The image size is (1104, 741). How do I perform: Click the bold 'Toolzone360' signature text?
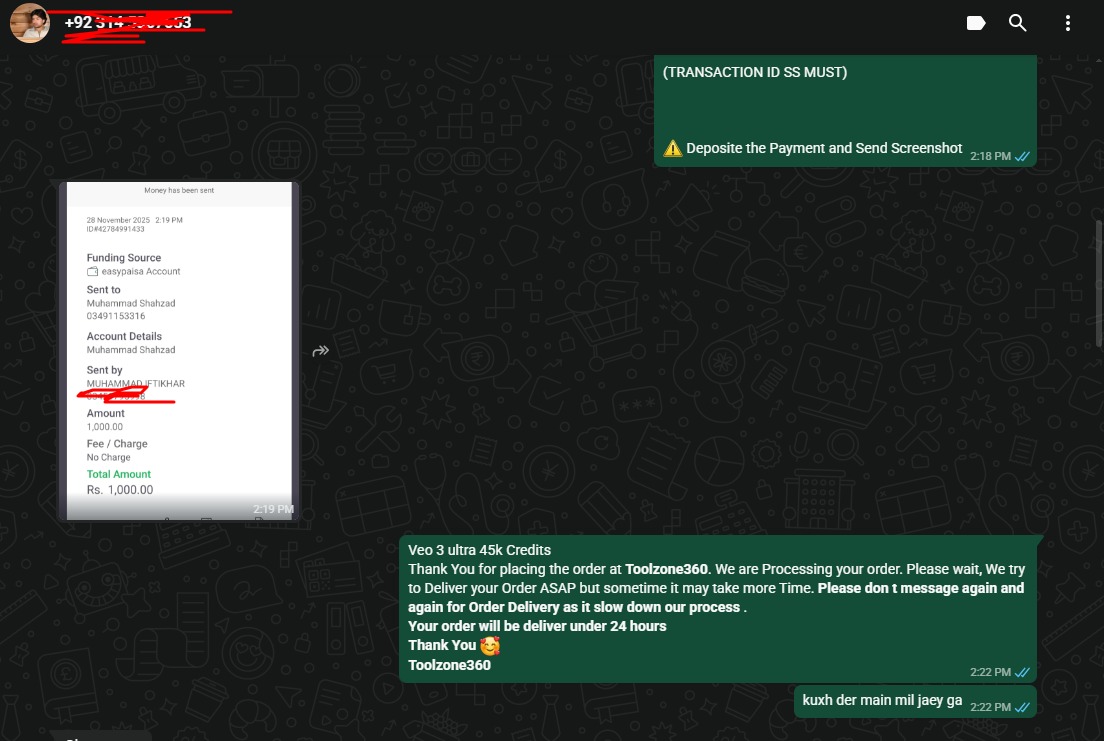tap(449, 665)
